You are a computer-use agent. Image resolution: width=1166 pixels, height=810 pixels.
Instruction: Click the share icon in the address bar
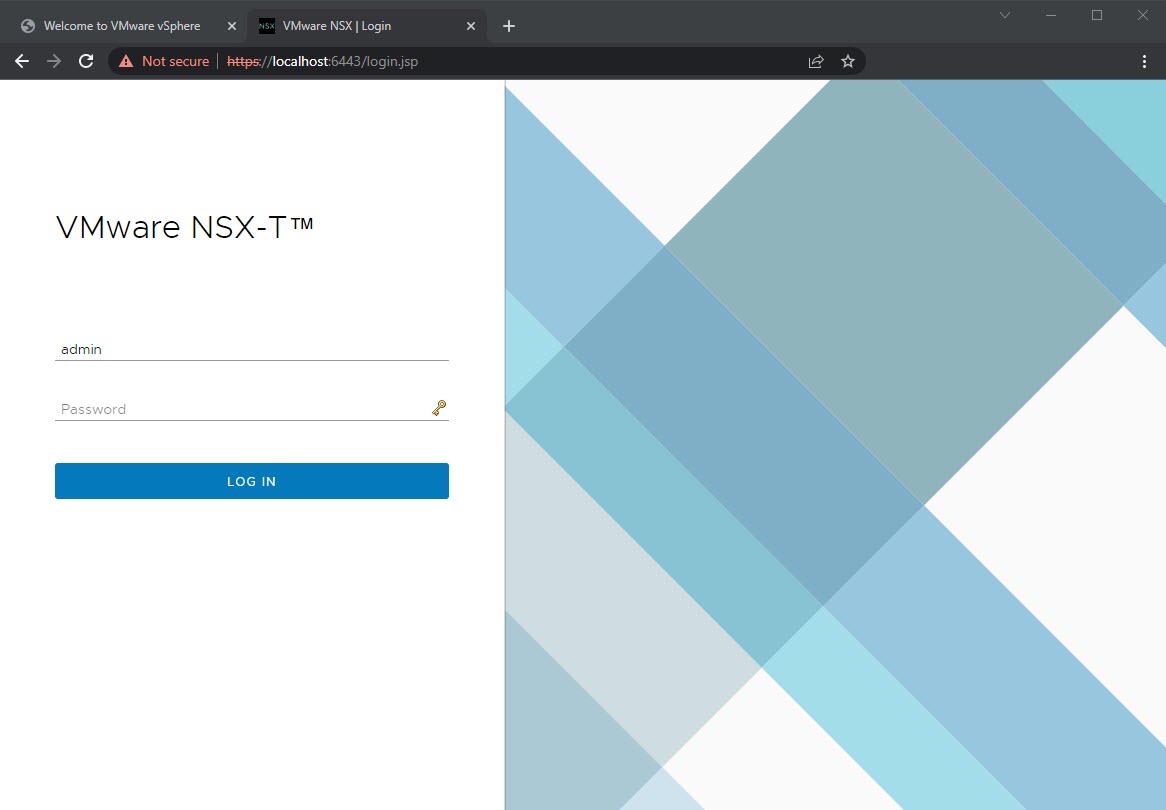click(815, 61)
